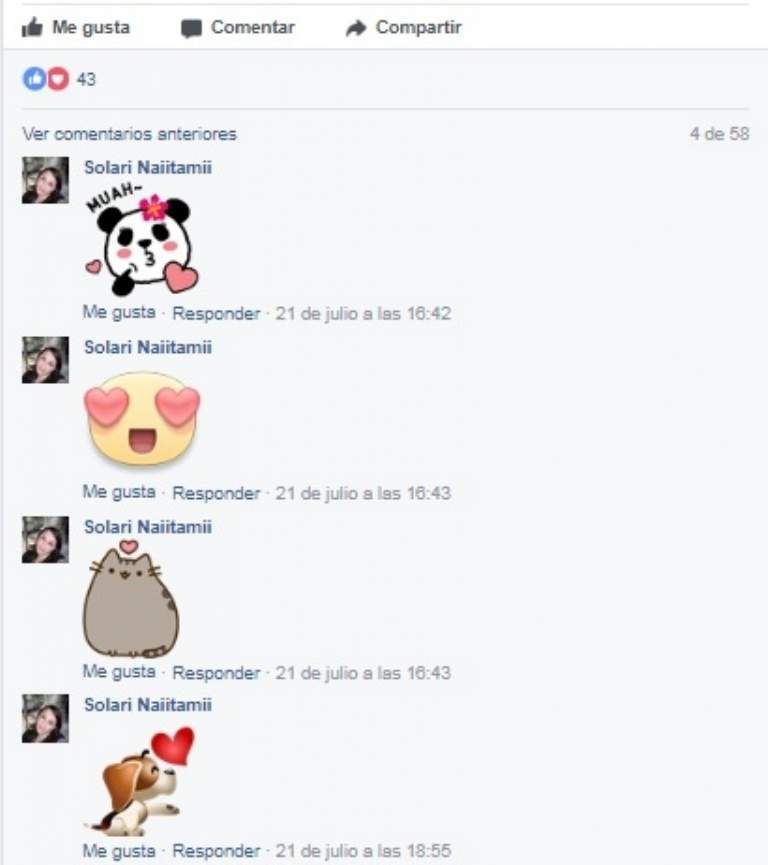
Task: Open the 43 reactions count
Action: tap(86, 79)
